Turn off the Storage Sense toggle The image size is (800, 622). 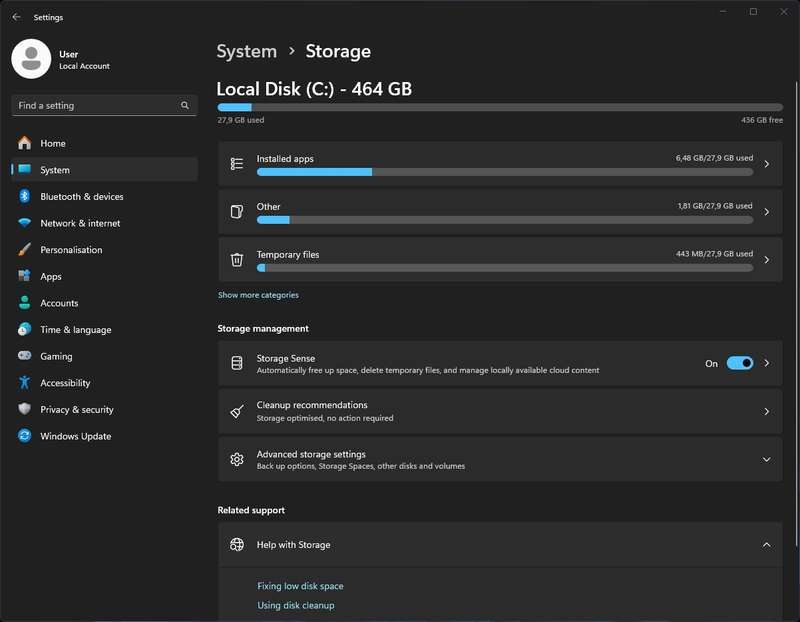[x=740, y=363]
